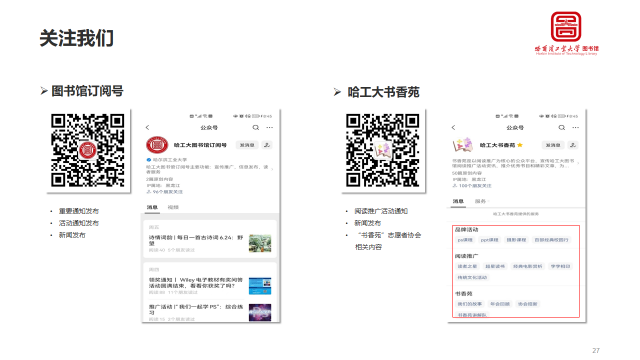The image size is (640, 360).
Task: Click the 阅读推广活动通知 bullet
Action: 381,211
